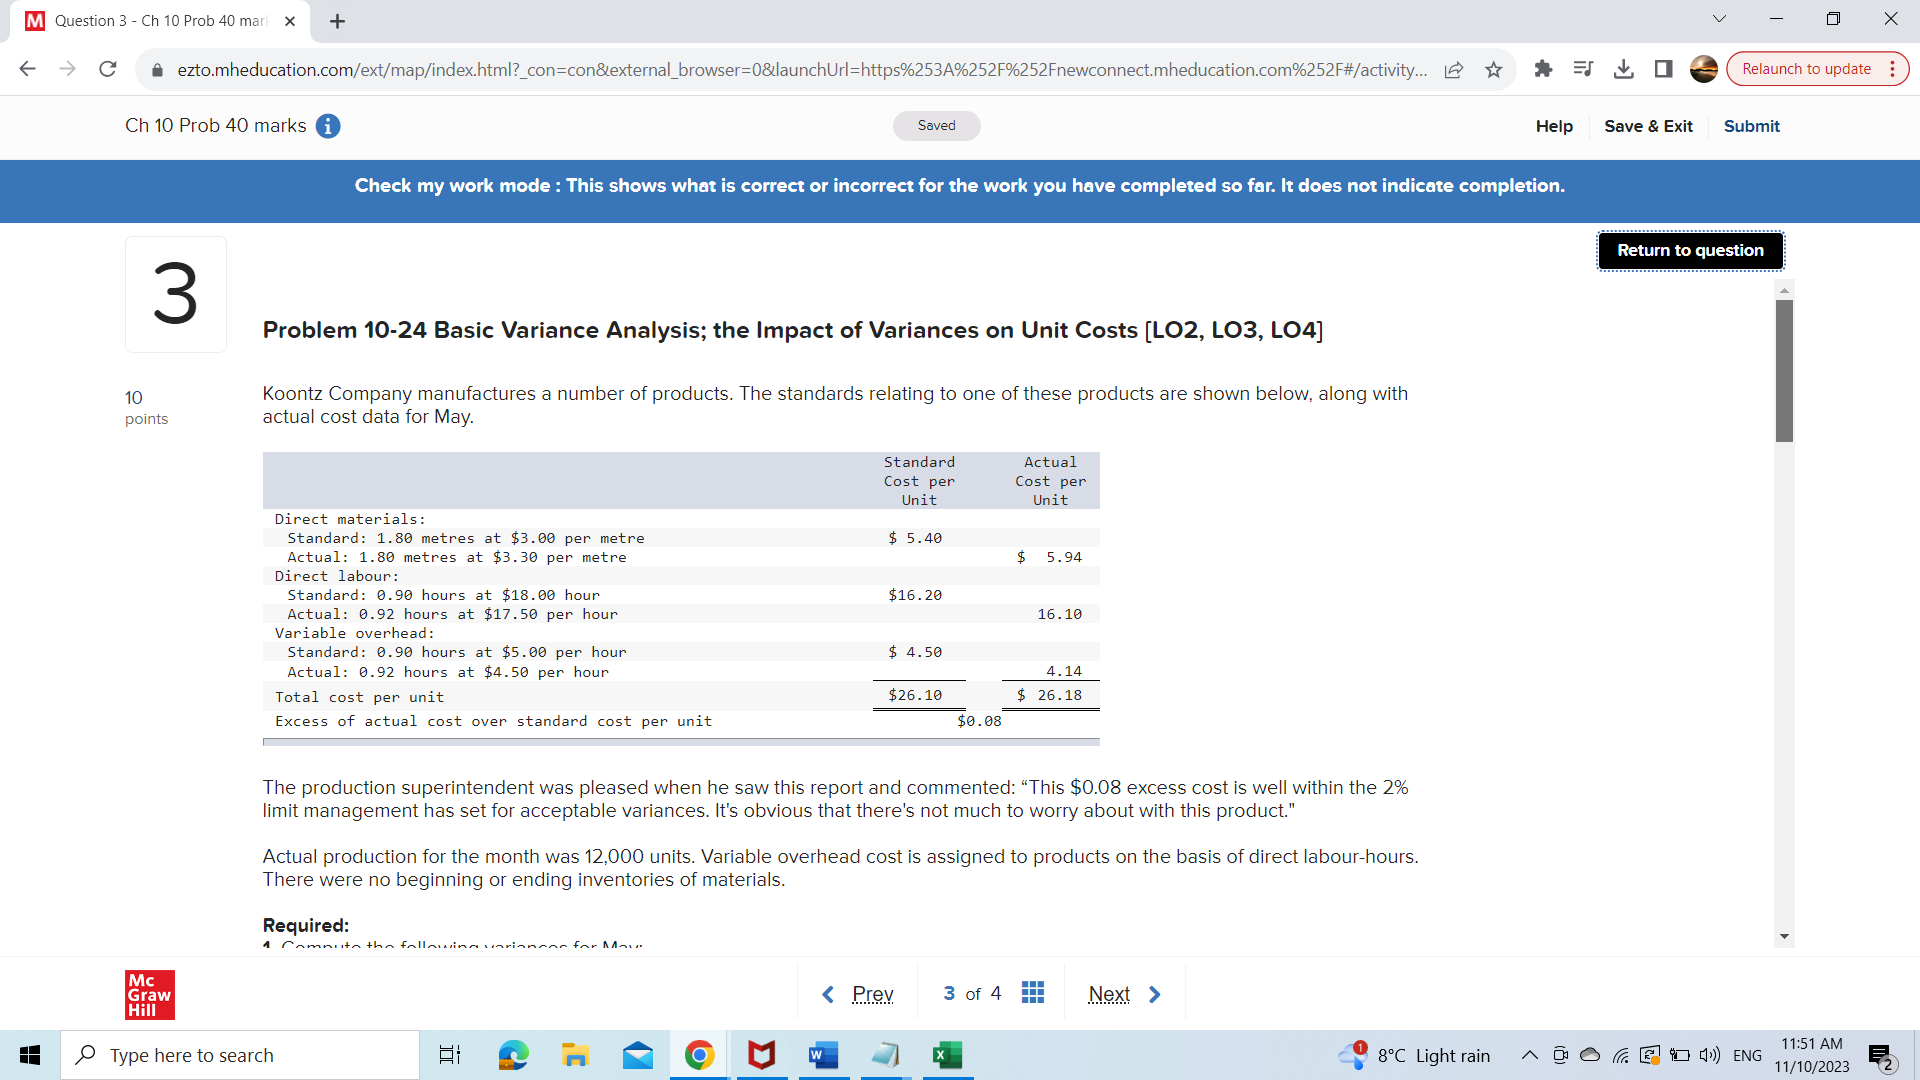Bookmark this page with star icon

pos(1494,69)
